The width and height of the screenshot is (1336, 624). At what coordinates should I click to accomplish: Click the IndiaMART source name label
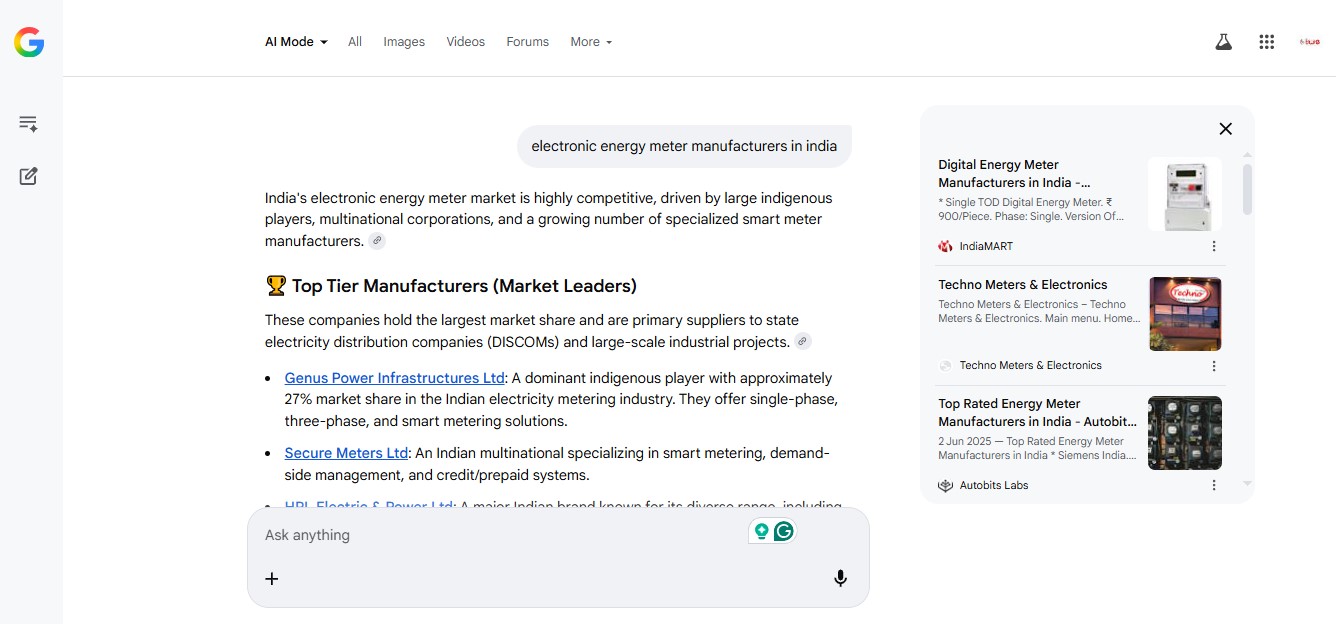pos(986,246)
